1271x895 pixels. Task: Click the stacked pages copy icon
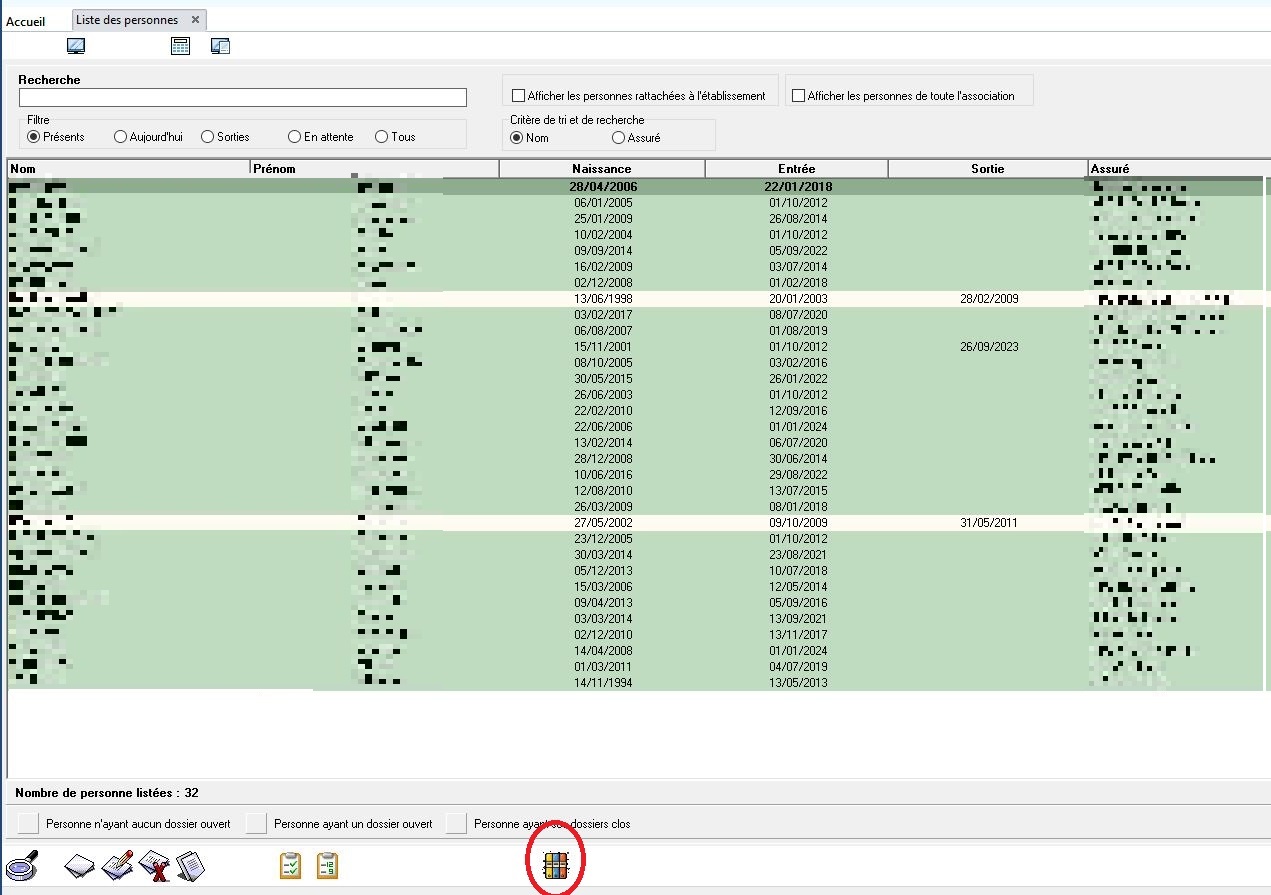pyautogui.click(x=190, y=866)
